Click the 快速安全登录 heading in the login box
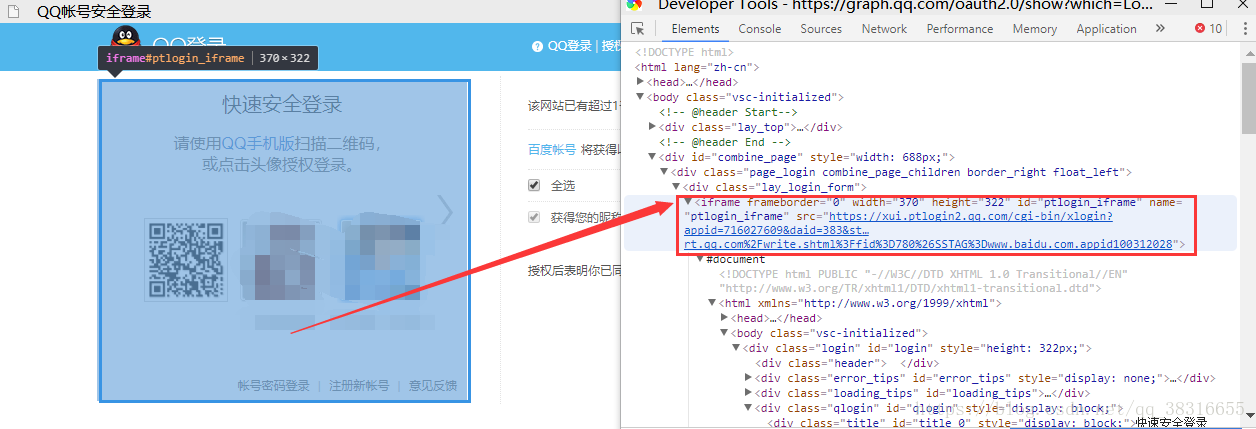 [x=282, y=105]
